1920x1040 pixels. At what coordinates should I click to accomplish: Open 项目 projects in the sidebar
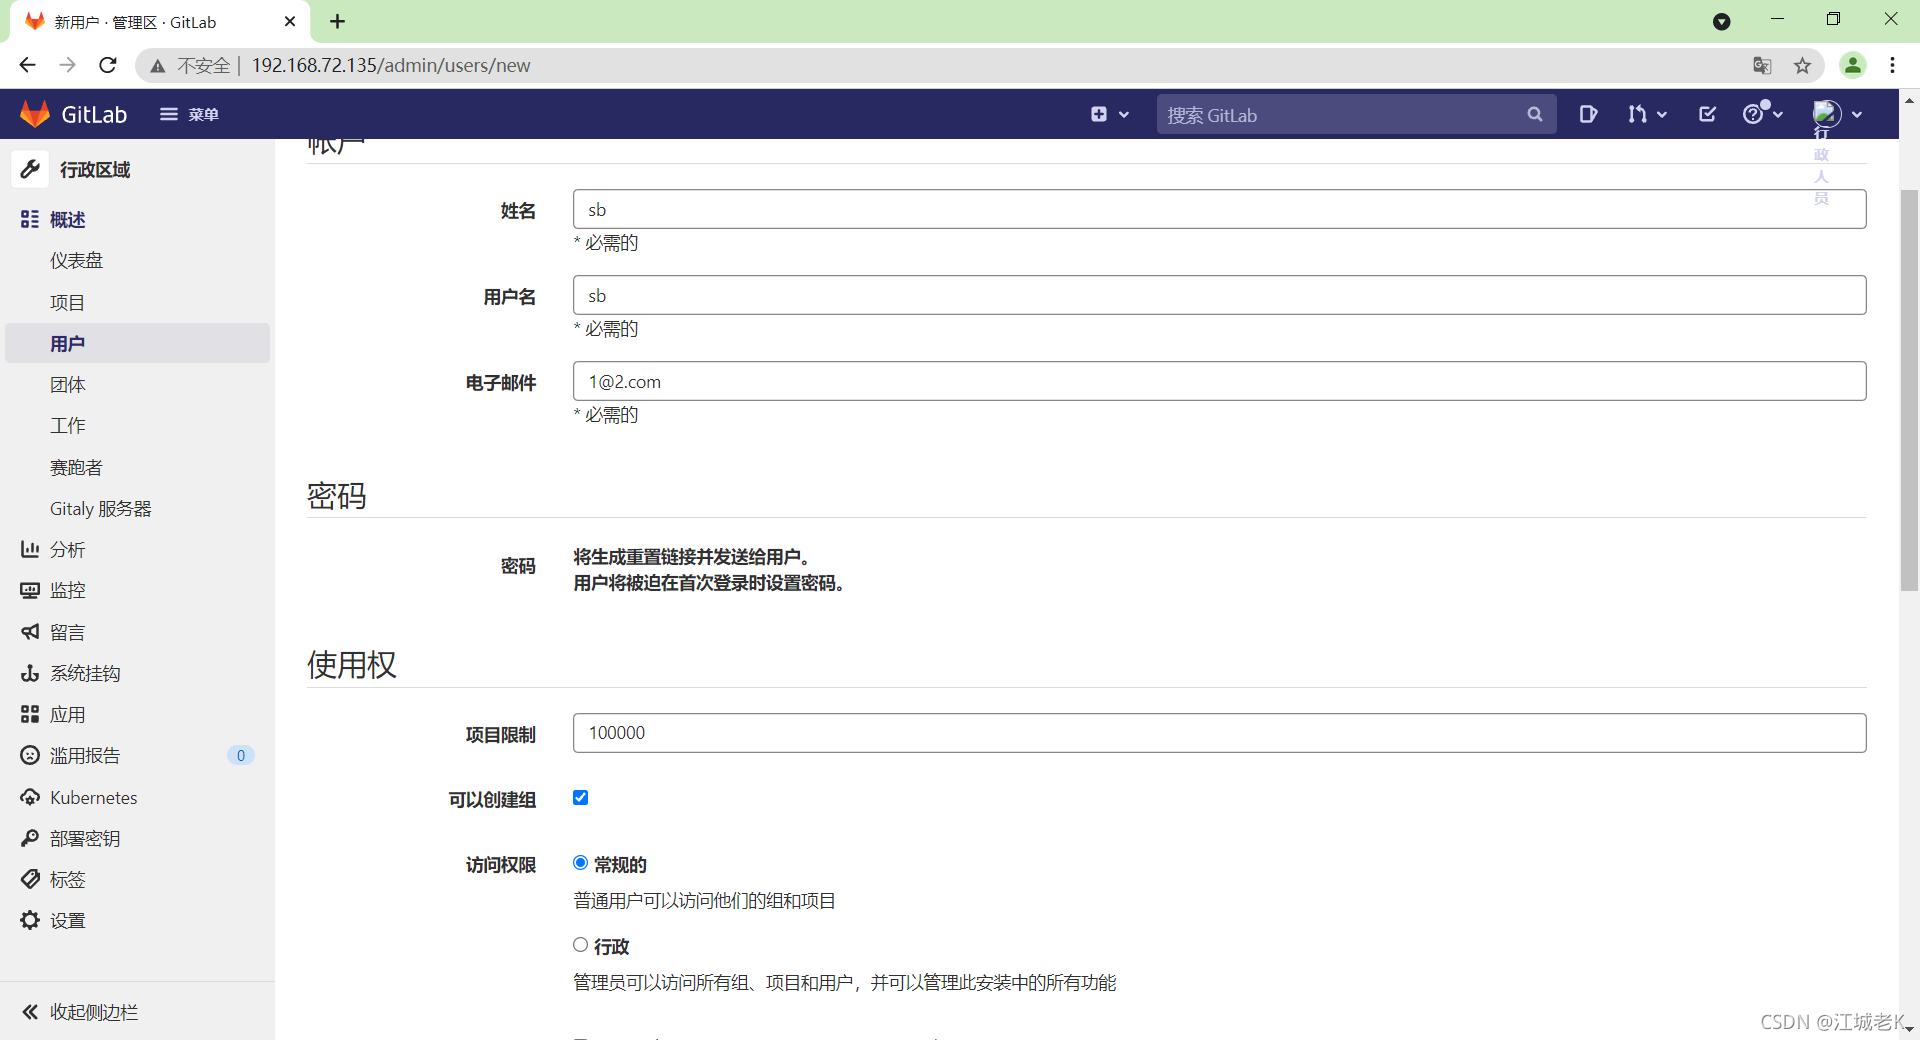coord(67,302)
